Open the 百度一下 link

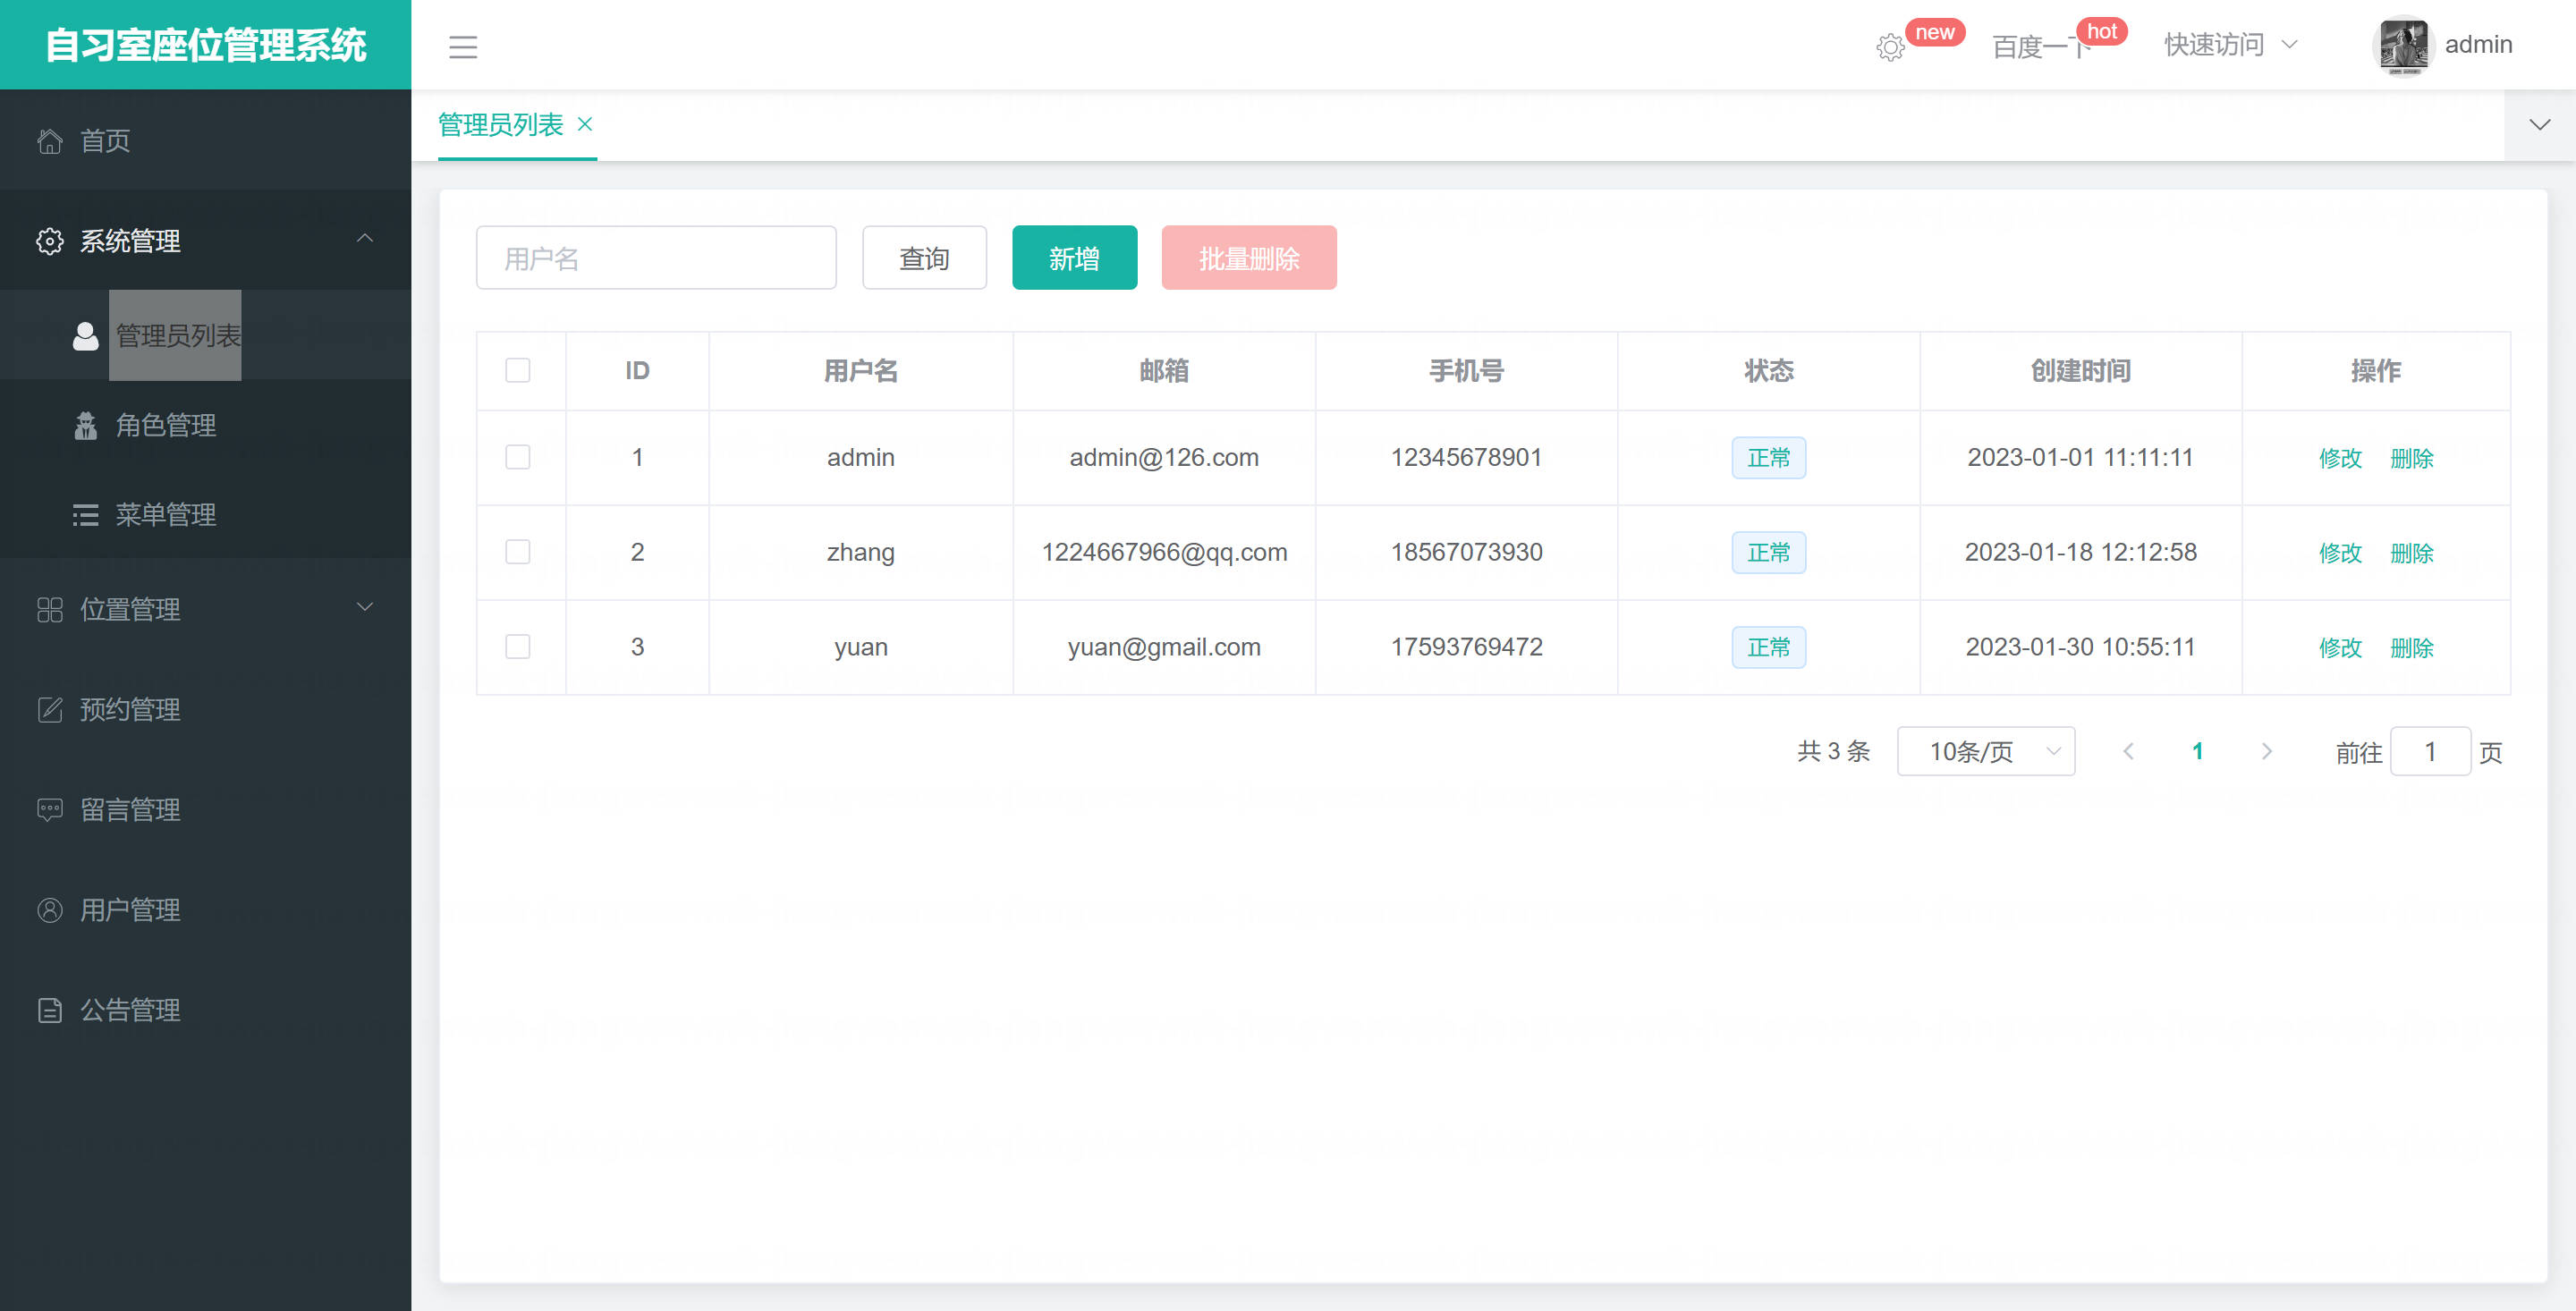click(x=2040, y=47)
